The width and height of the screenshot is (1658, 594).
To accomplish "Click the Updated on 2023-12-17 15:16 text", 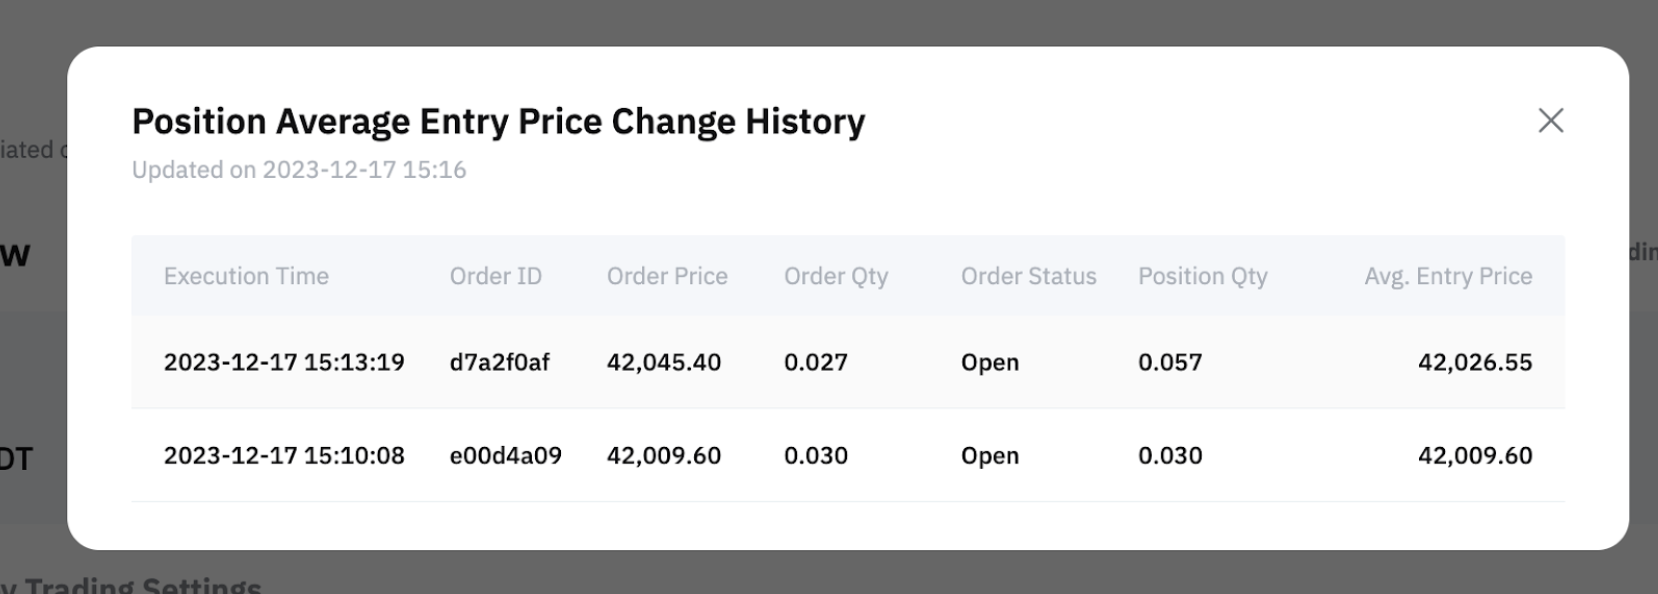I will coord(299,170).
